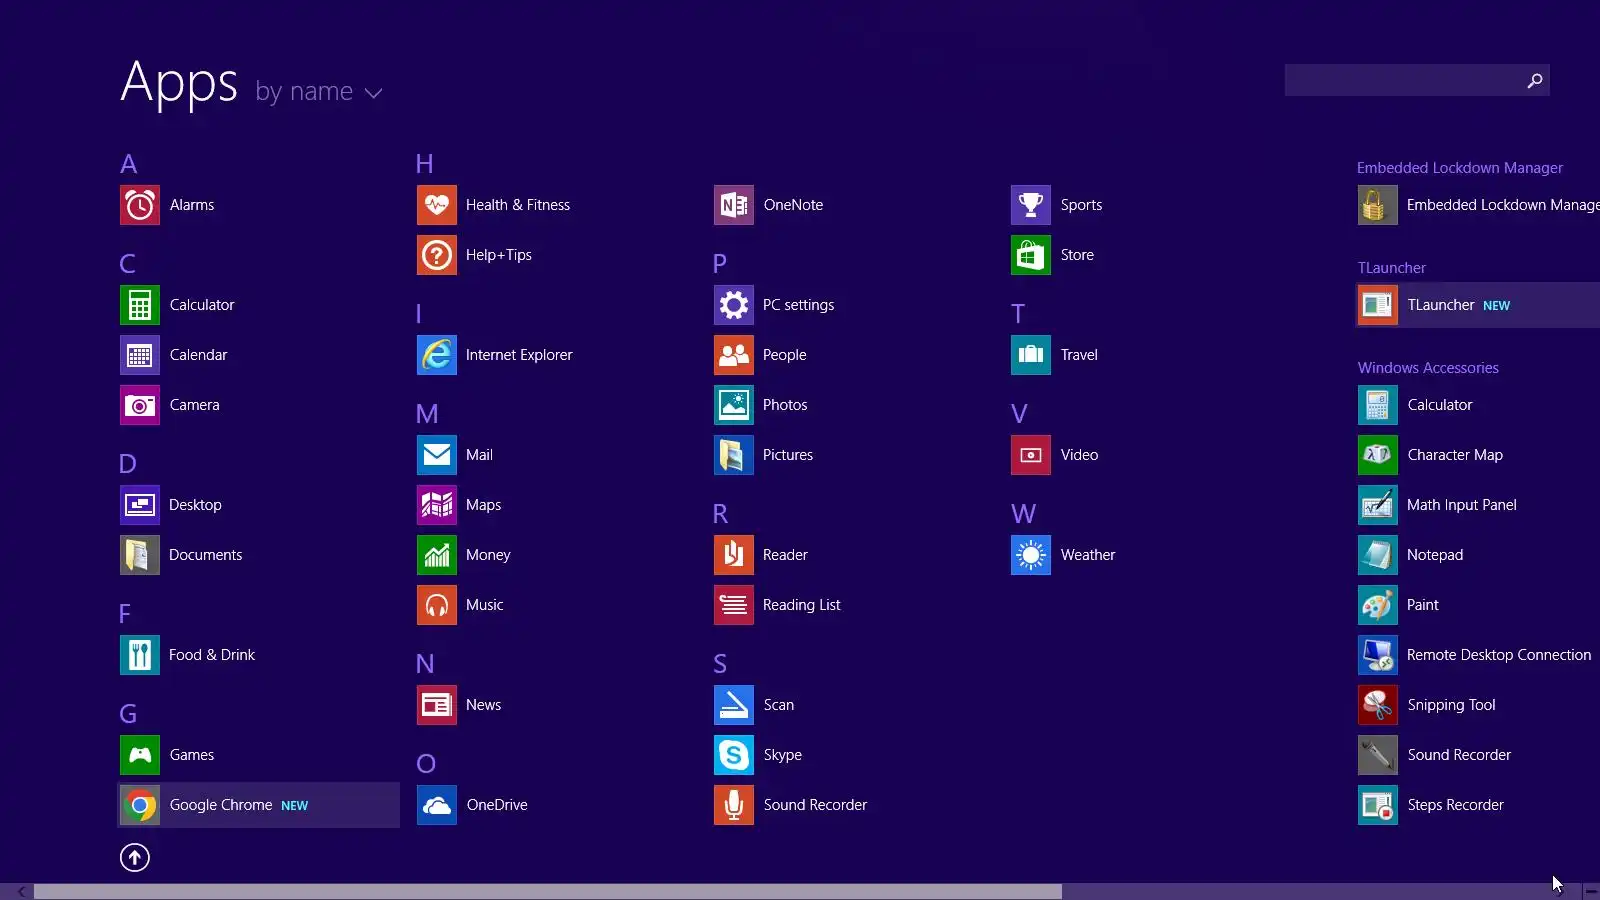Open the Calendar app icon

pyautogui.click(x=140, y=355)
